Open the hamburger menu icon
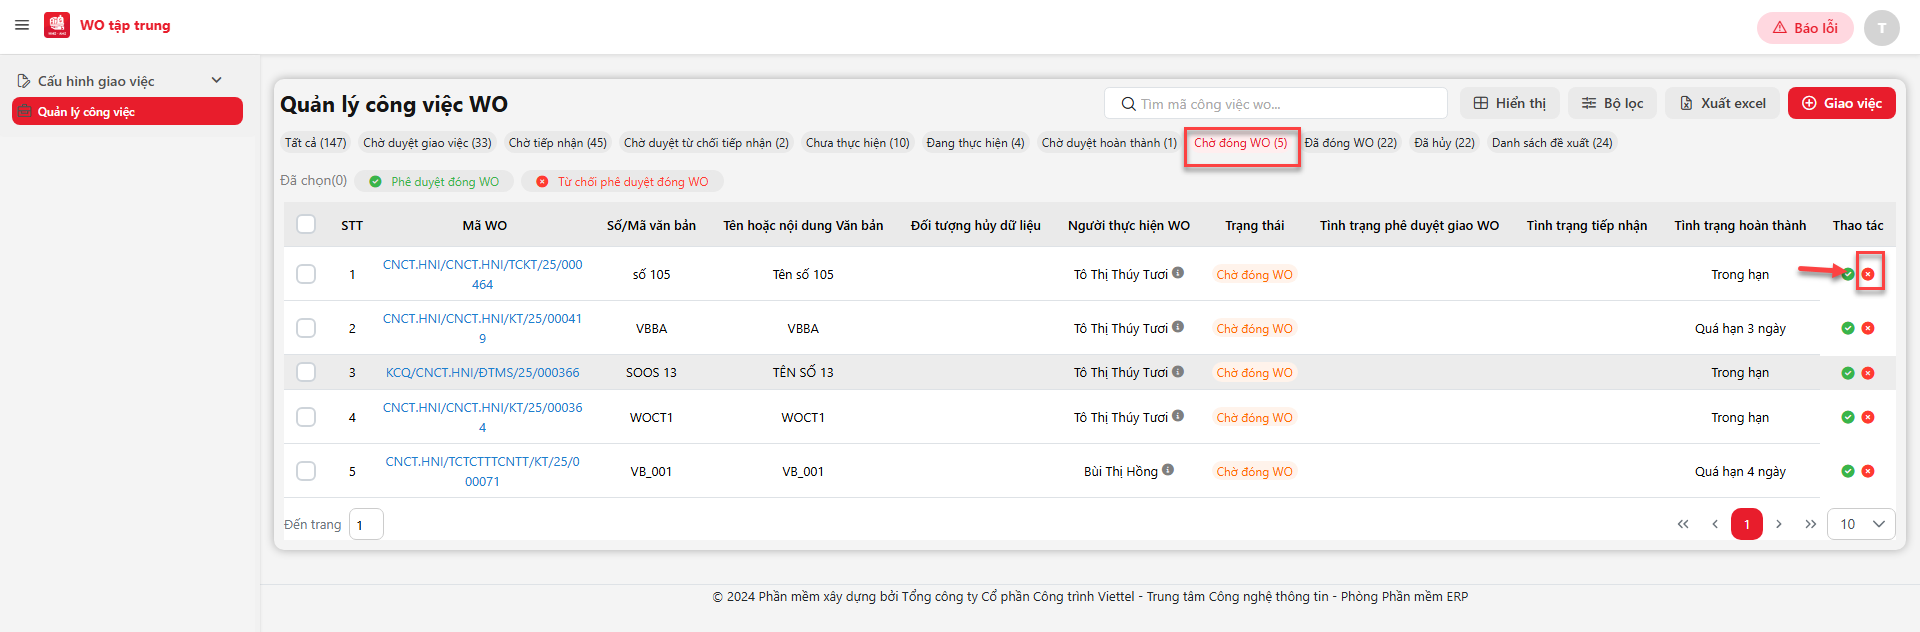The height and width of the screenshot is (632, 1920). 22,25
